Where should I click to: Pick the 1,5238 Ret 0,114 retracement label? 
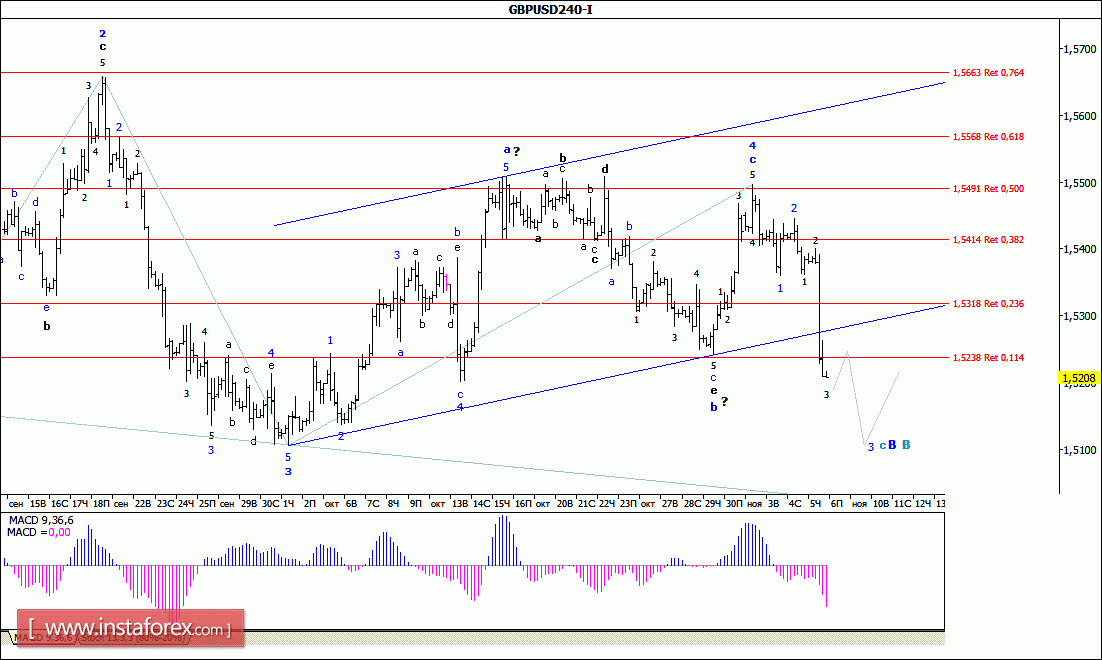988,358
